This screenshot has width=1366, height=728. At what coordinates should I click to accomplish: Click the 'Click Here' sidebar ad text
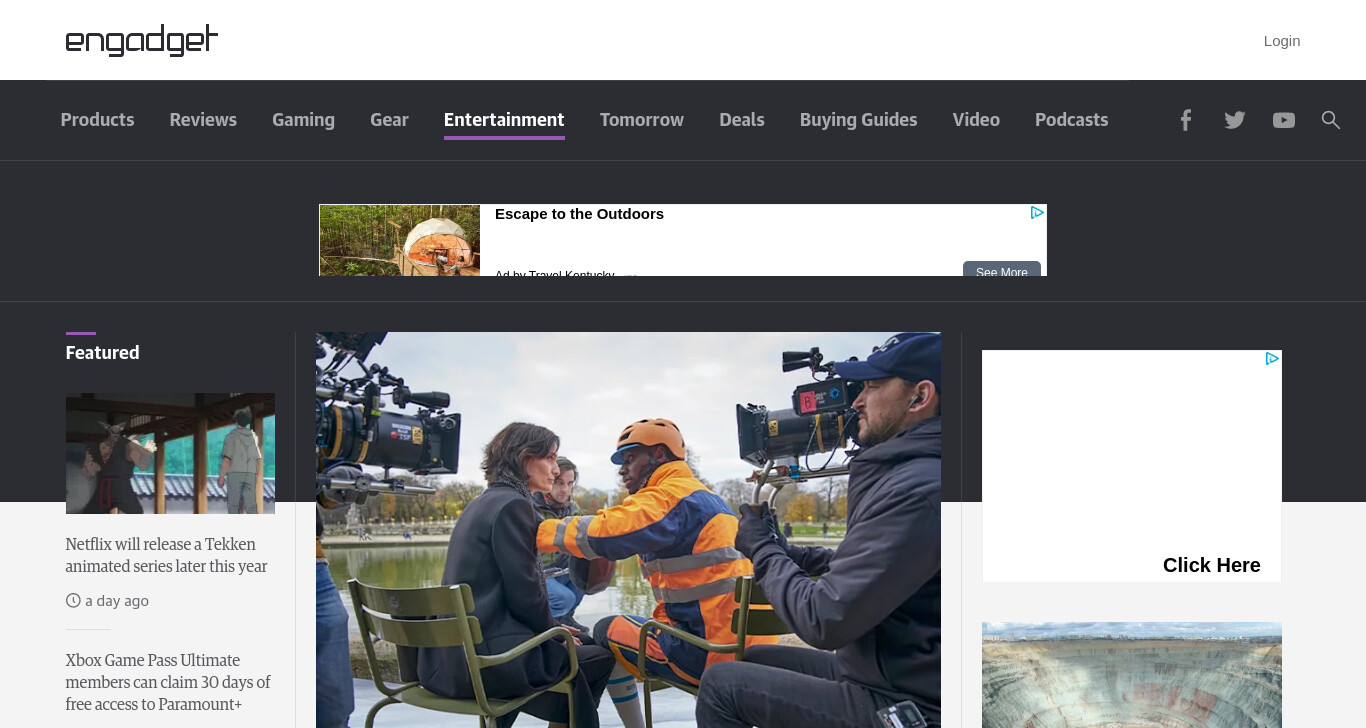[1211, 565]
